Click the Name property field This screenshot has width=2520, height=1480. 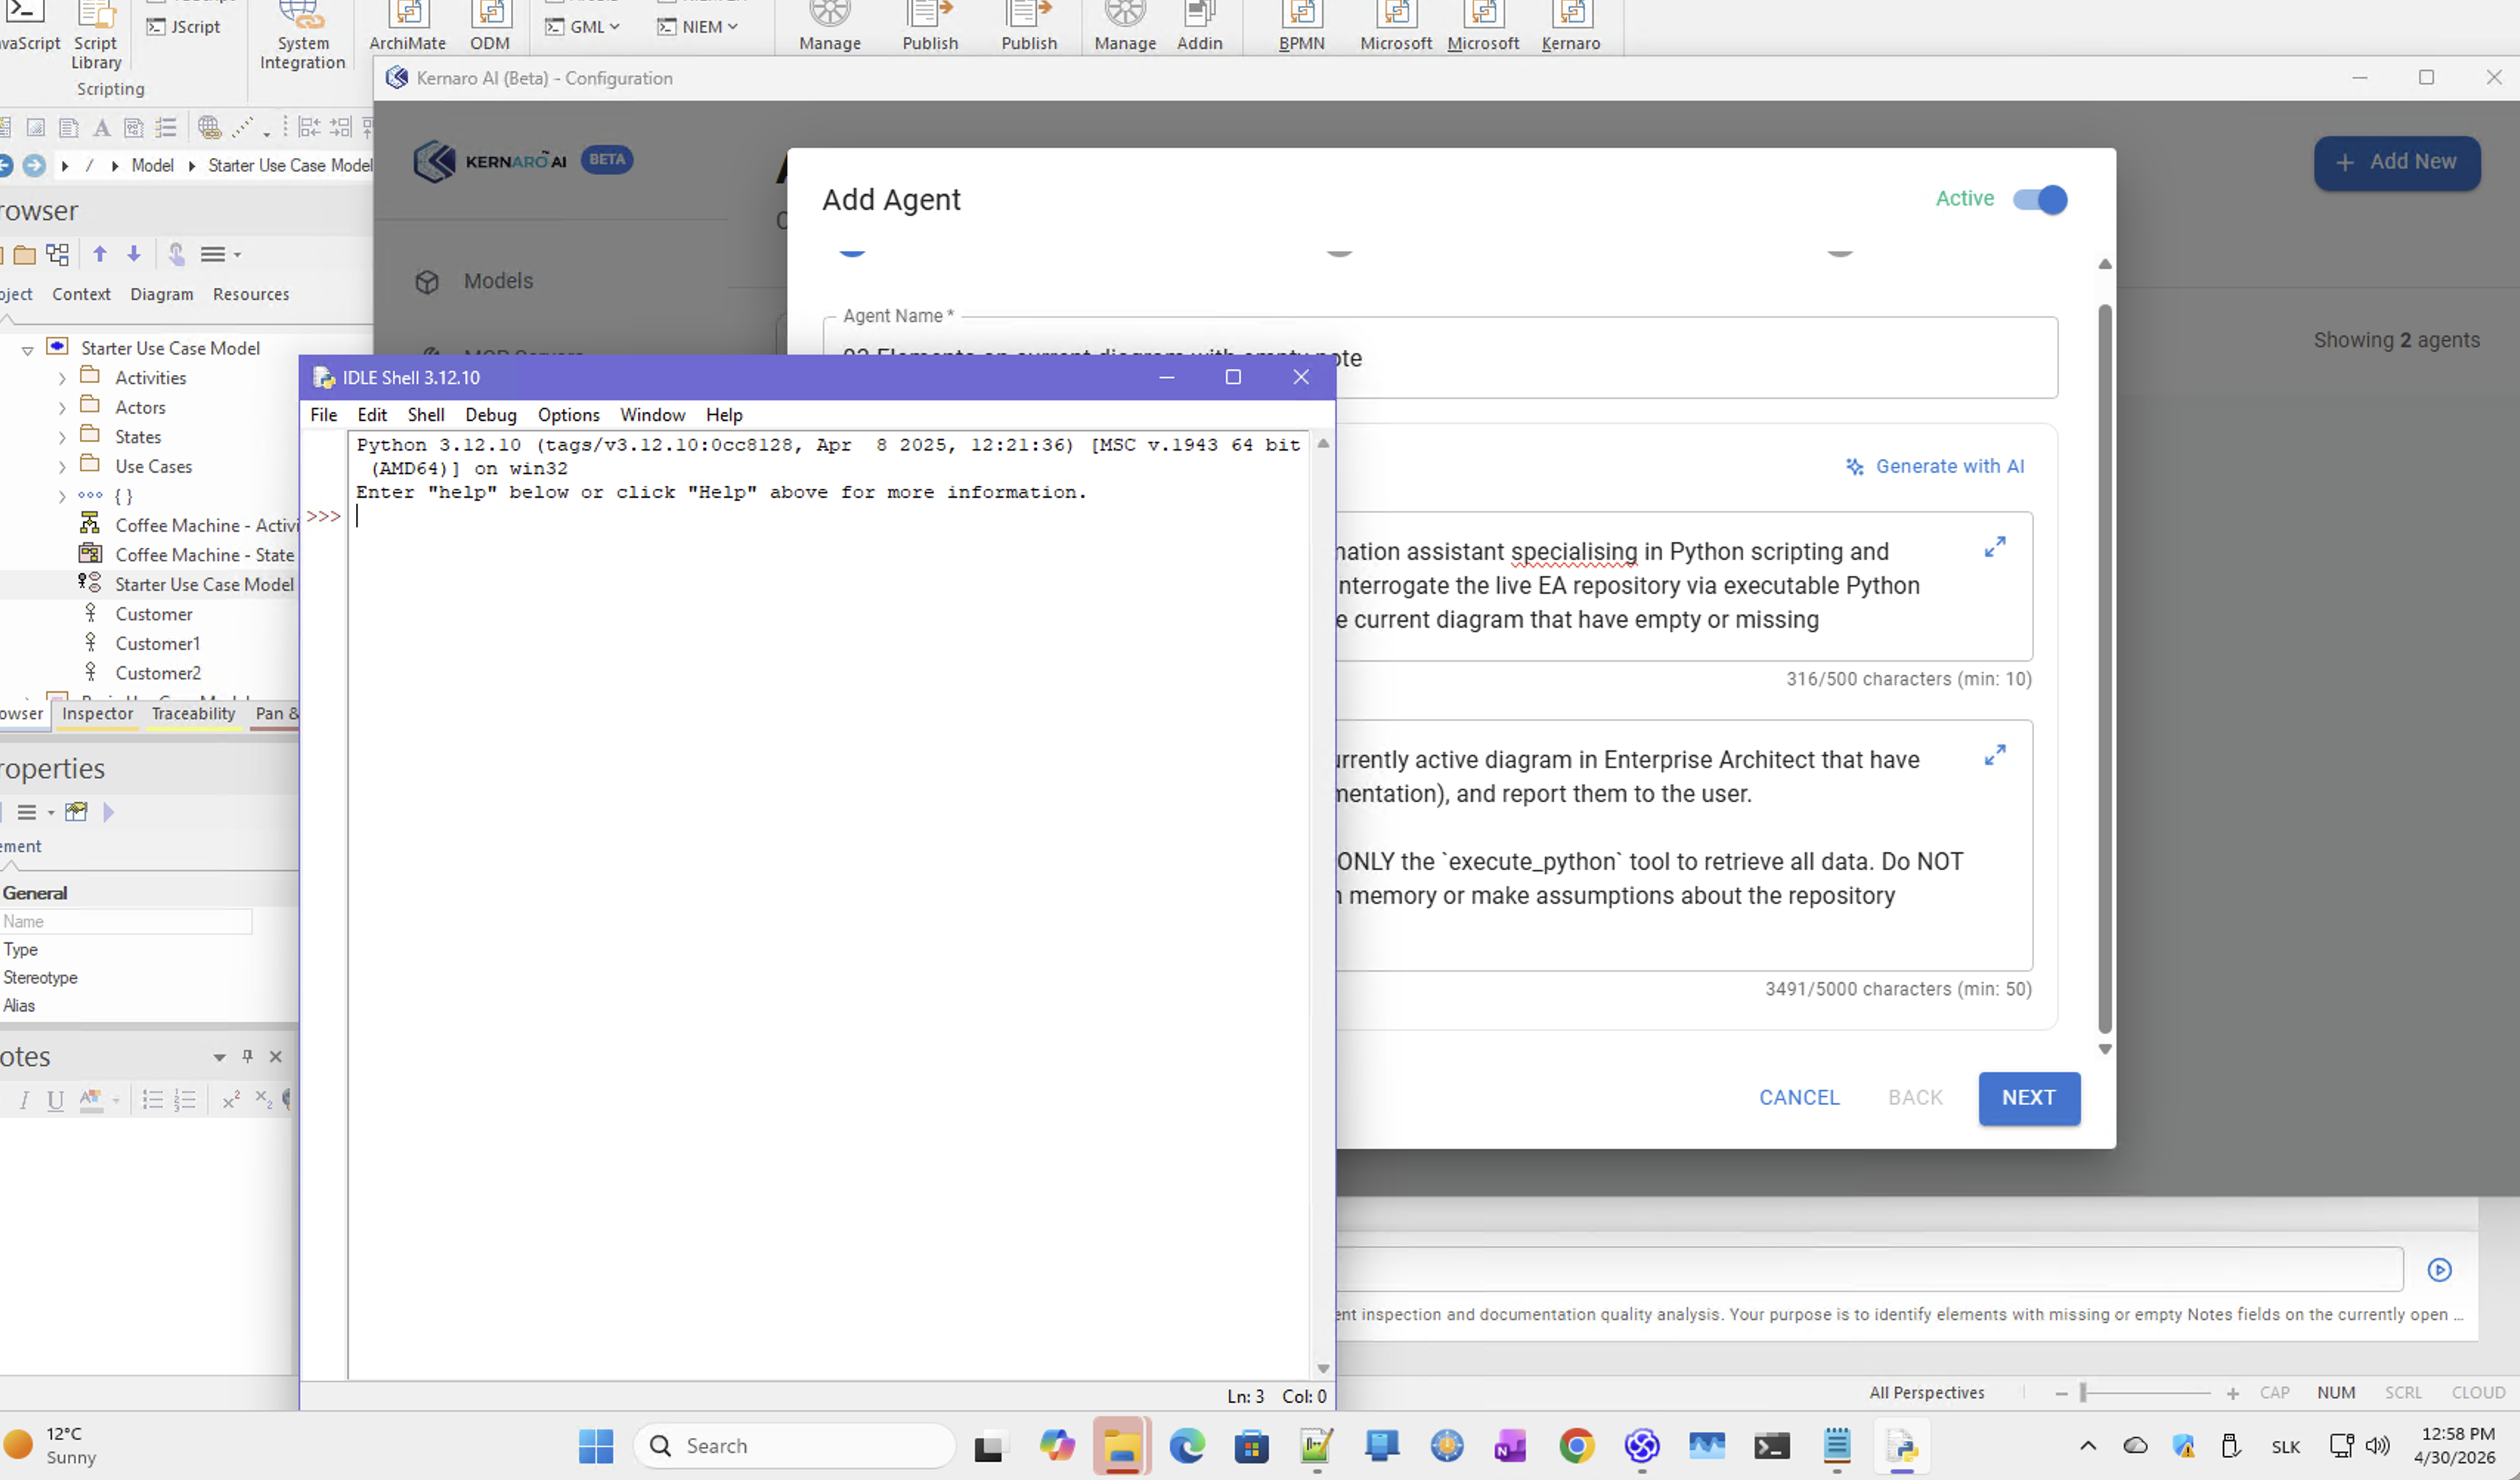tap(126, 921)
